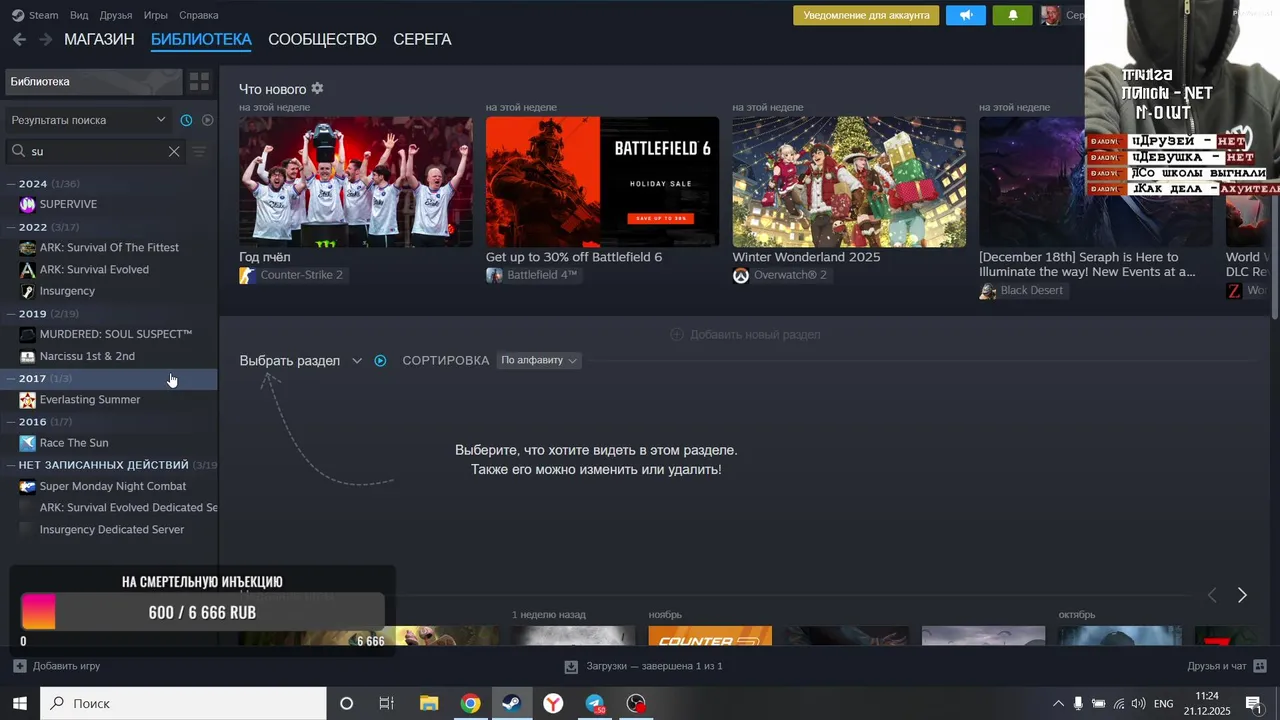
Task: Click the library search field
Action: [x=95, y=151]
